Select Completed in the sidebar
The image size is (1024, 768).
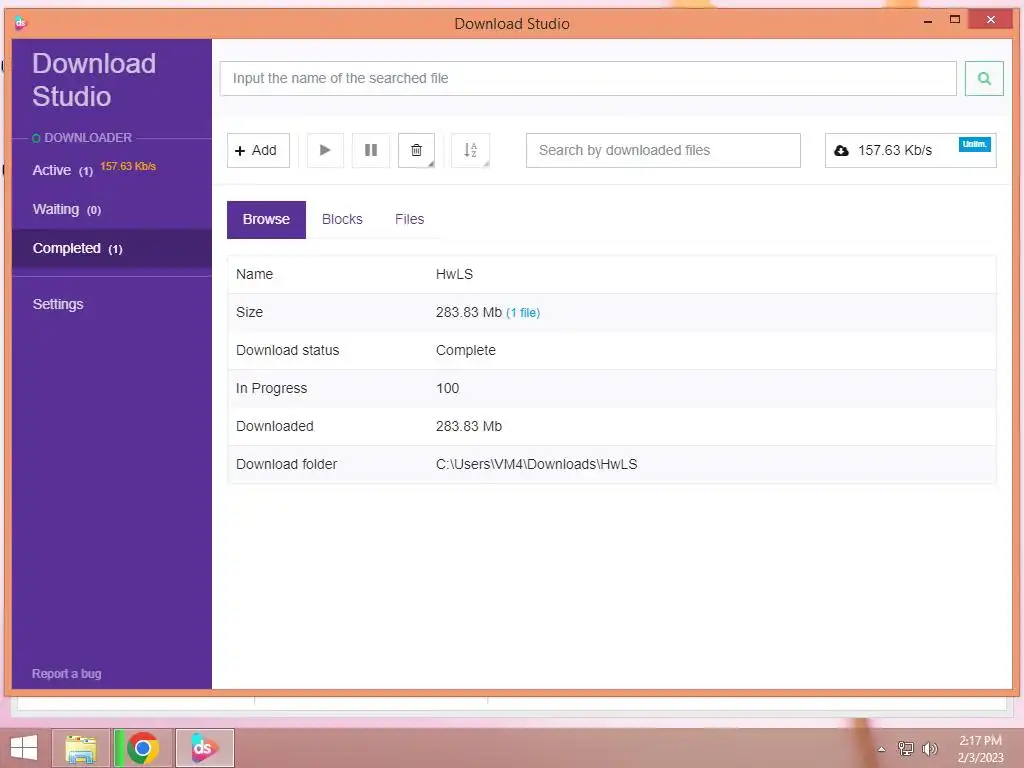tap(112, 248)
